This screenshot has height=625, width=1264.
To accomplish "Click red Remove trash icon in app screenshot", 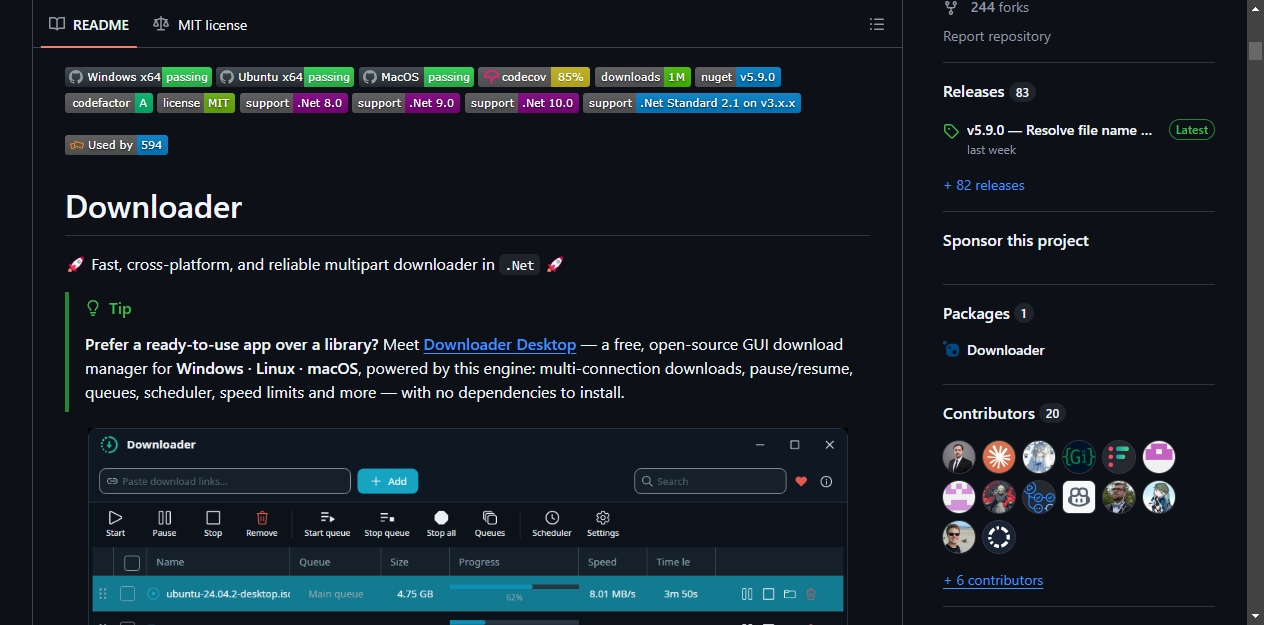I will tap(262, 518).
